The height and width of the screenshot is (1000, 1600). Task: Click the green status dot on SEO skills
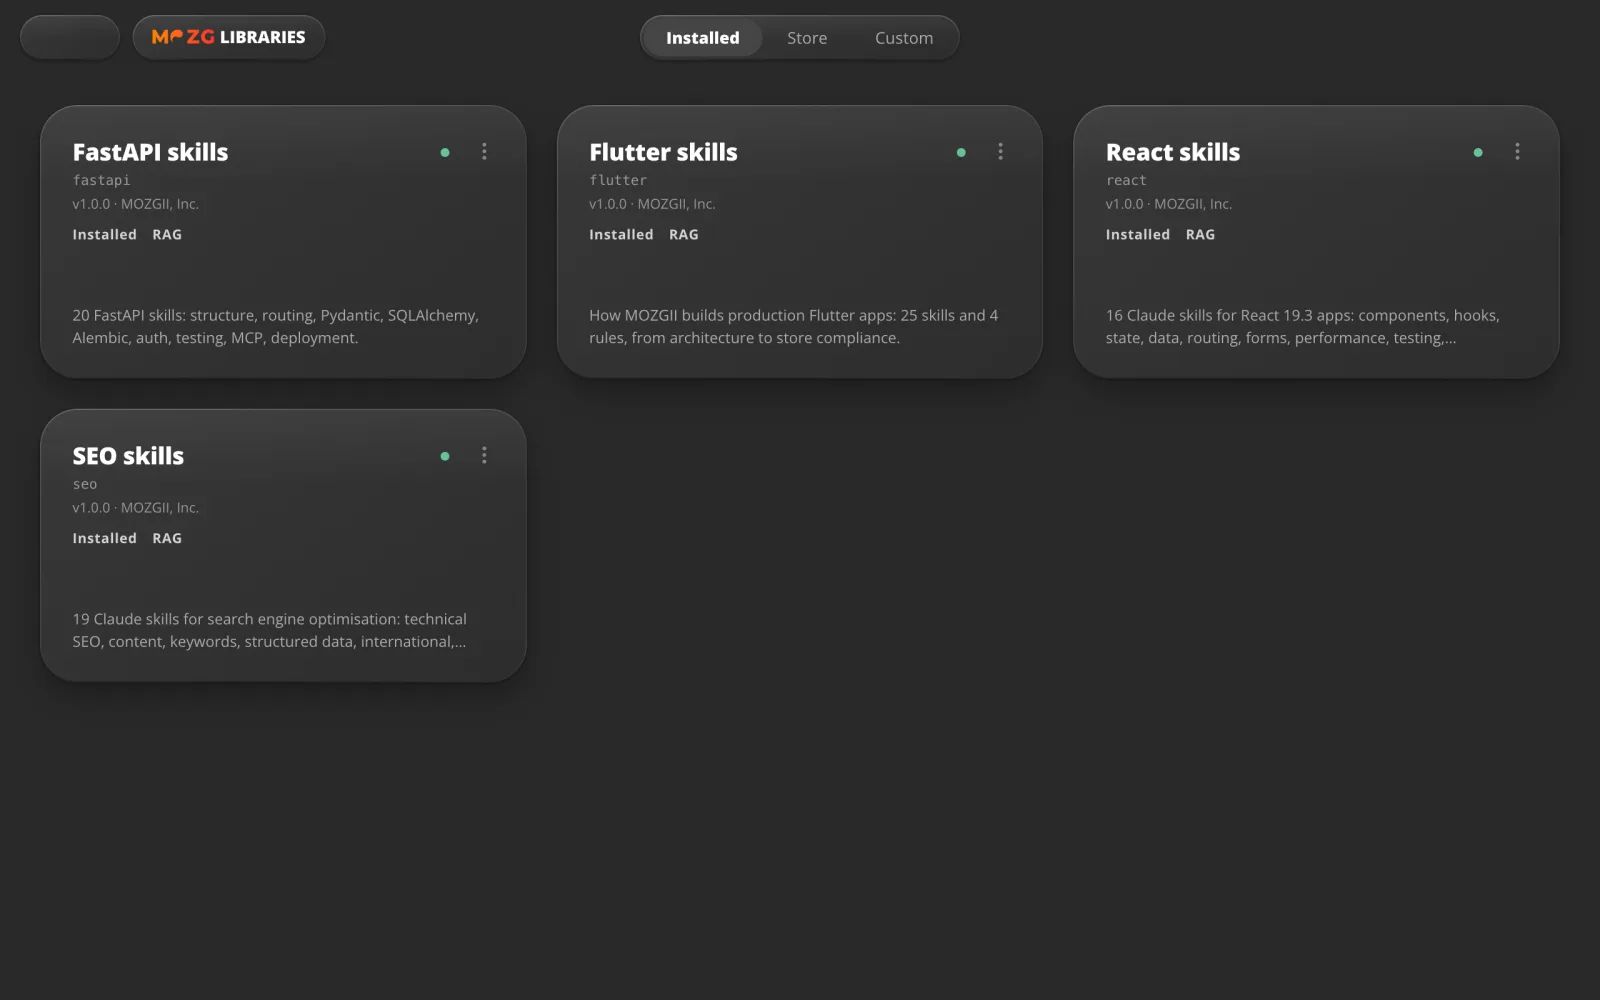(x=445, y=457)
